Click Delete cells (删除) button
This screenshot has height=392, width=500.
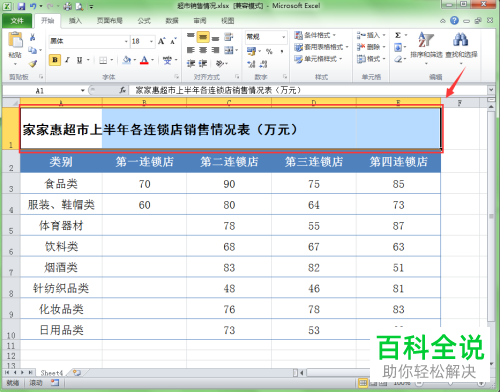(371, 47)
